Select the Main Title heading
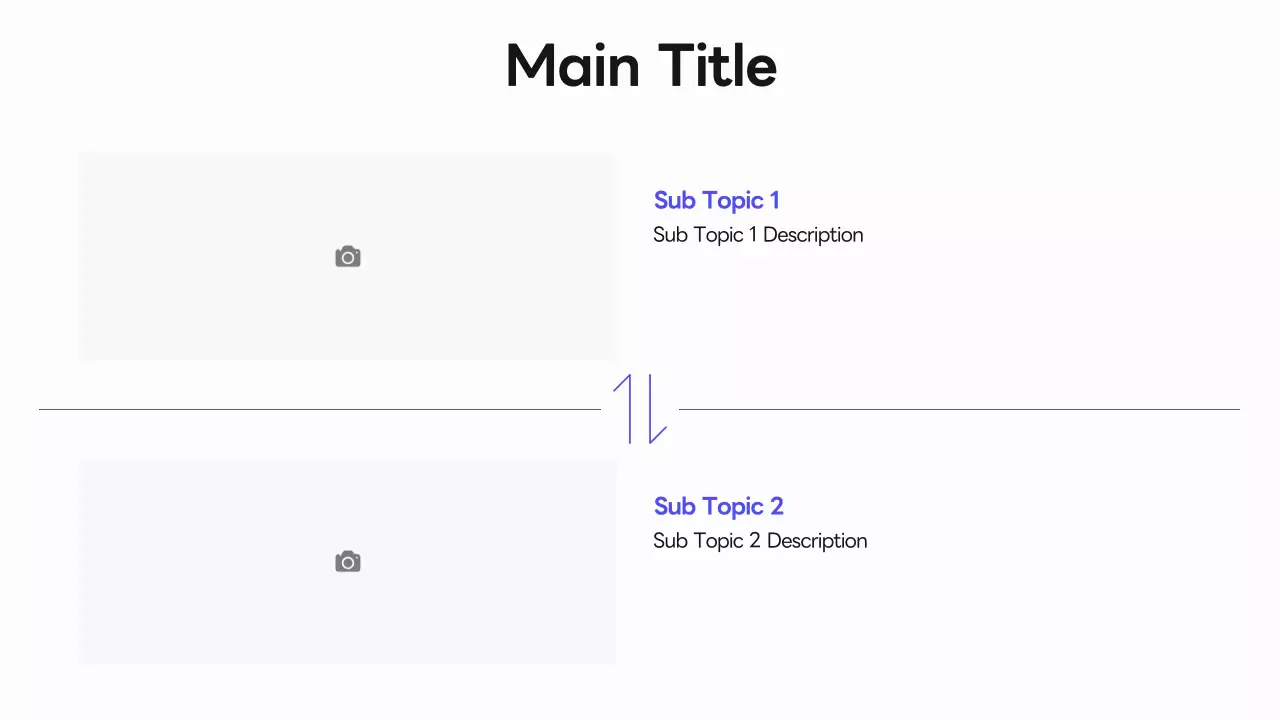Image resolution: width=1280 pixels, height=720 pixels. 641,66
